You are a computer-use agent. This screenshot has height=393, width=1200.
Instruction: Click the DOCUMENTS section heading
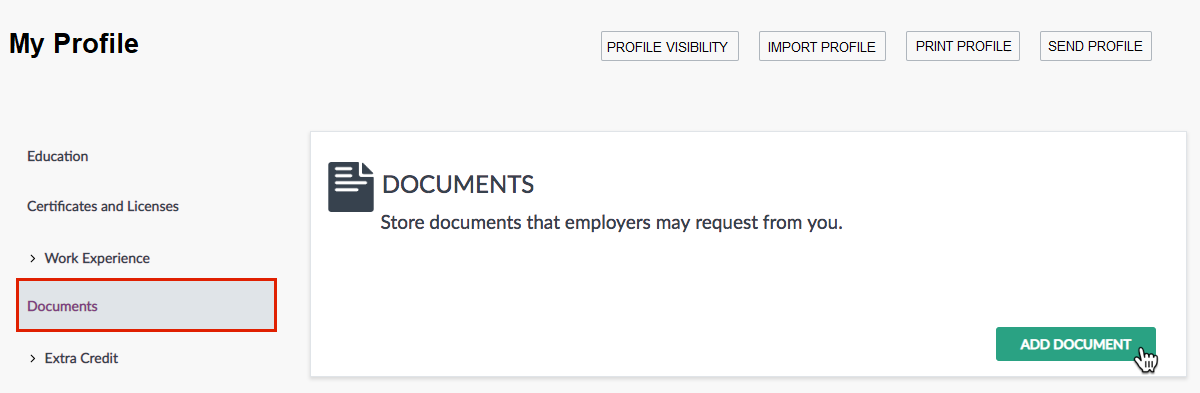458,185
